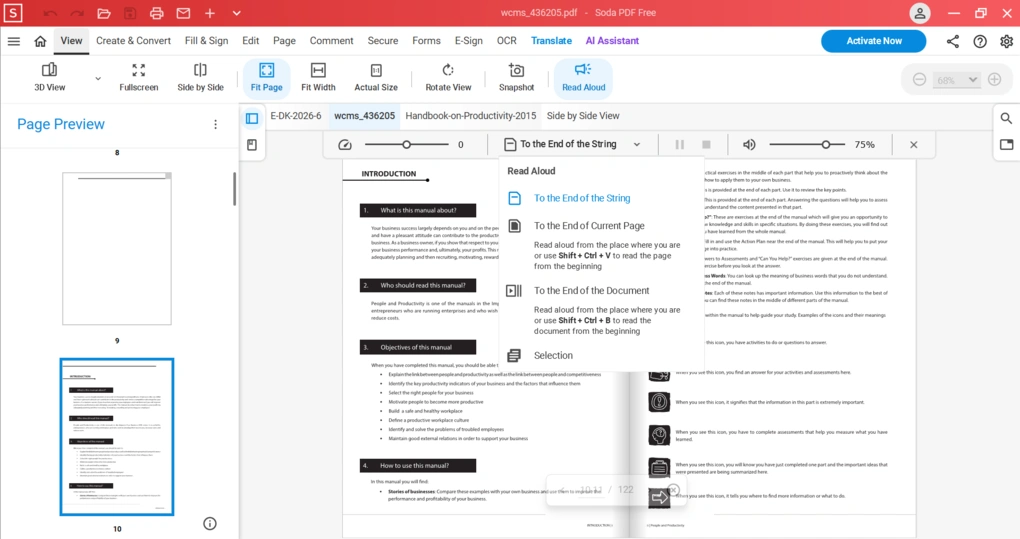Switch to Side by Side View tab
Image resolution: width=1020 pixels, height=539 pixels.
(x=583, y=116)
